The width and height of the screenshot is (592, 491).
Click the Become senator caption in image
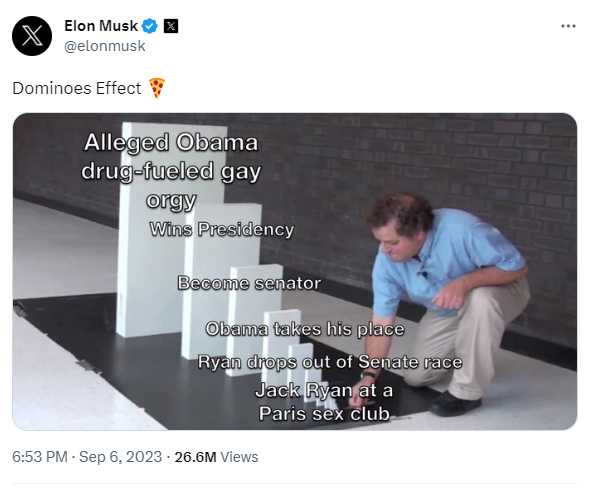pyautogui.click(x=249, y=283)
